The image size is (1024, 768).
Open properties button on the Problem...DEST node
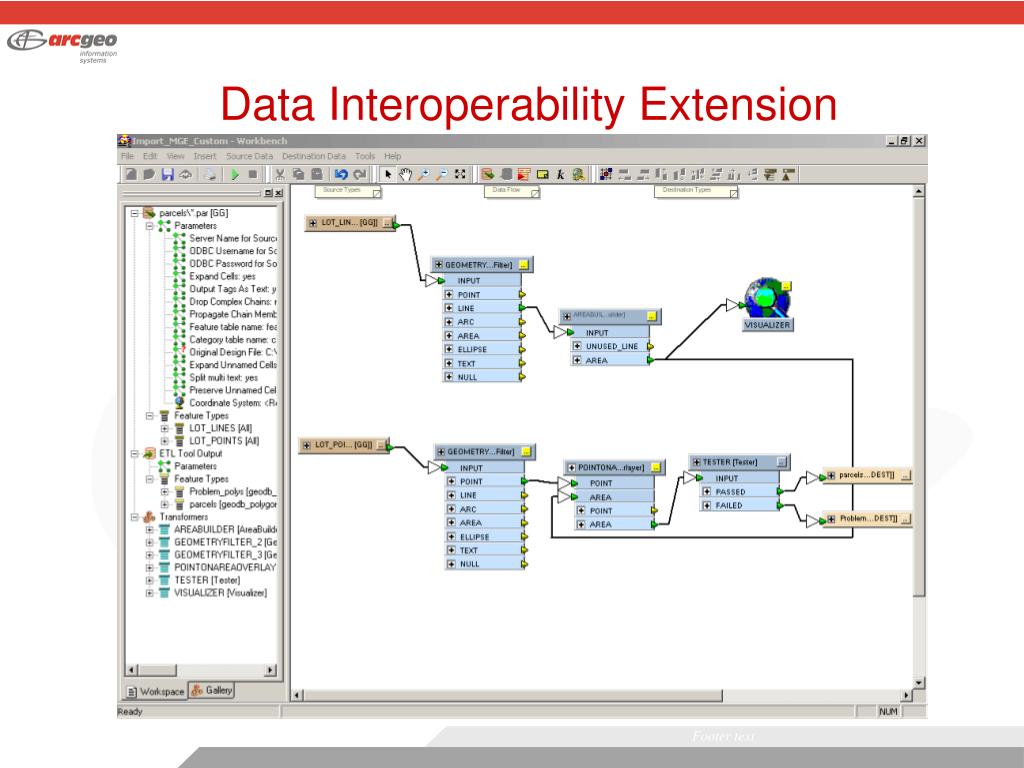905,519
